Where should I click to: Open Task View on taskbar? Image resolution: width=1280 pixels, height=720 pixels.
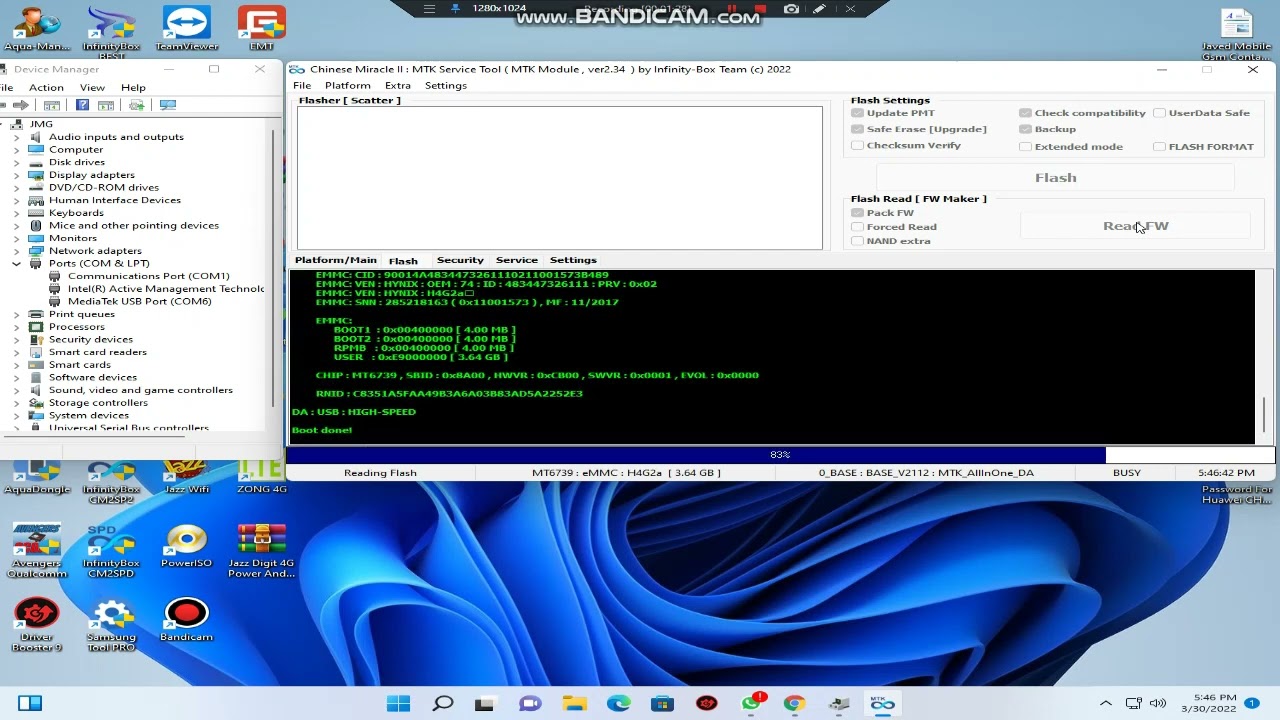pyautogui.click(x=485, y=704)
